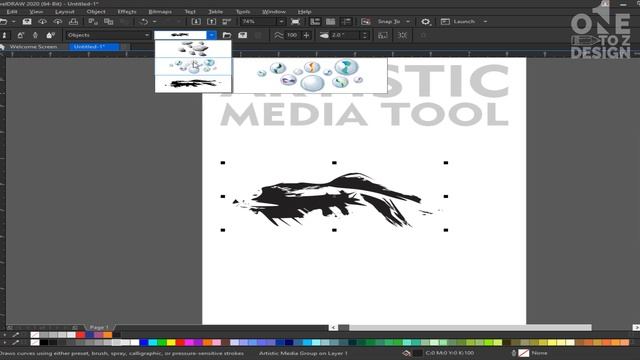Open the Effects menu
The image size is (640, 360).
pyautogui.click(x=127, y=11)
